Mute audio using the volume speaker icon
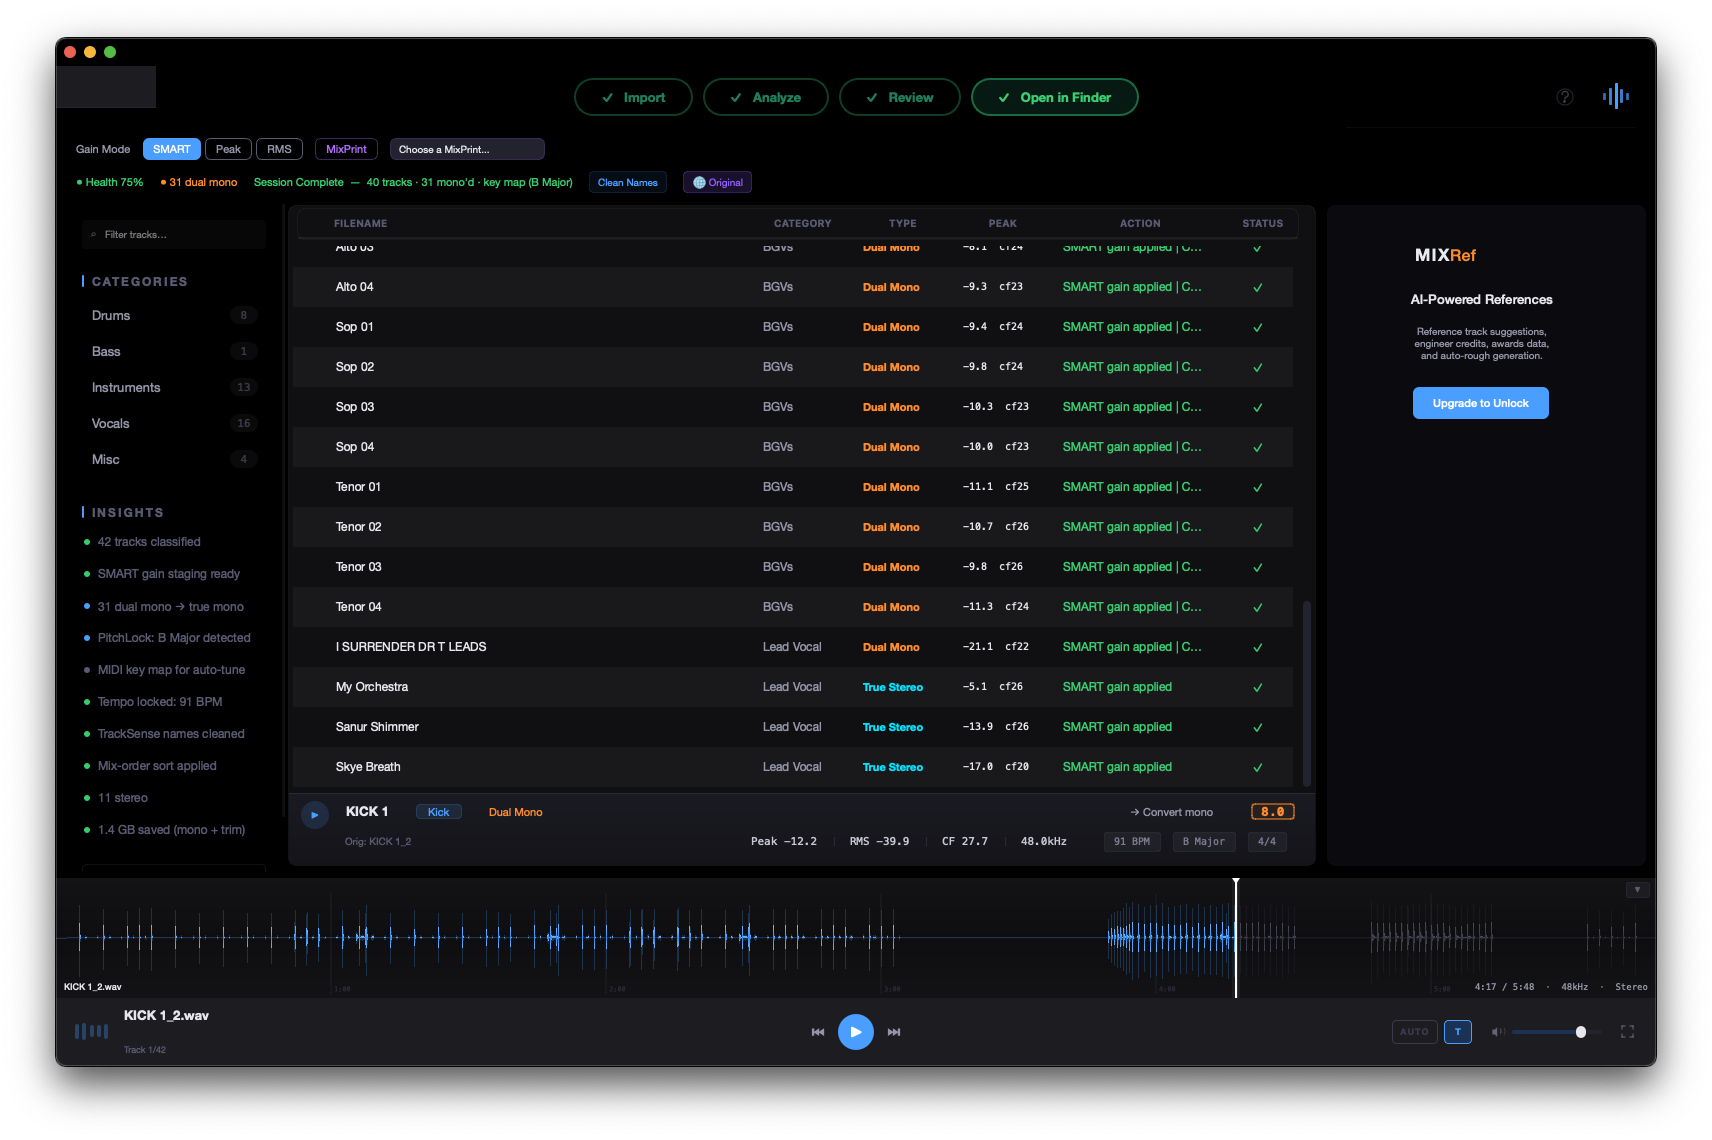The height and width of the screenshot is (1140, 1712). pos(1497,1031)
